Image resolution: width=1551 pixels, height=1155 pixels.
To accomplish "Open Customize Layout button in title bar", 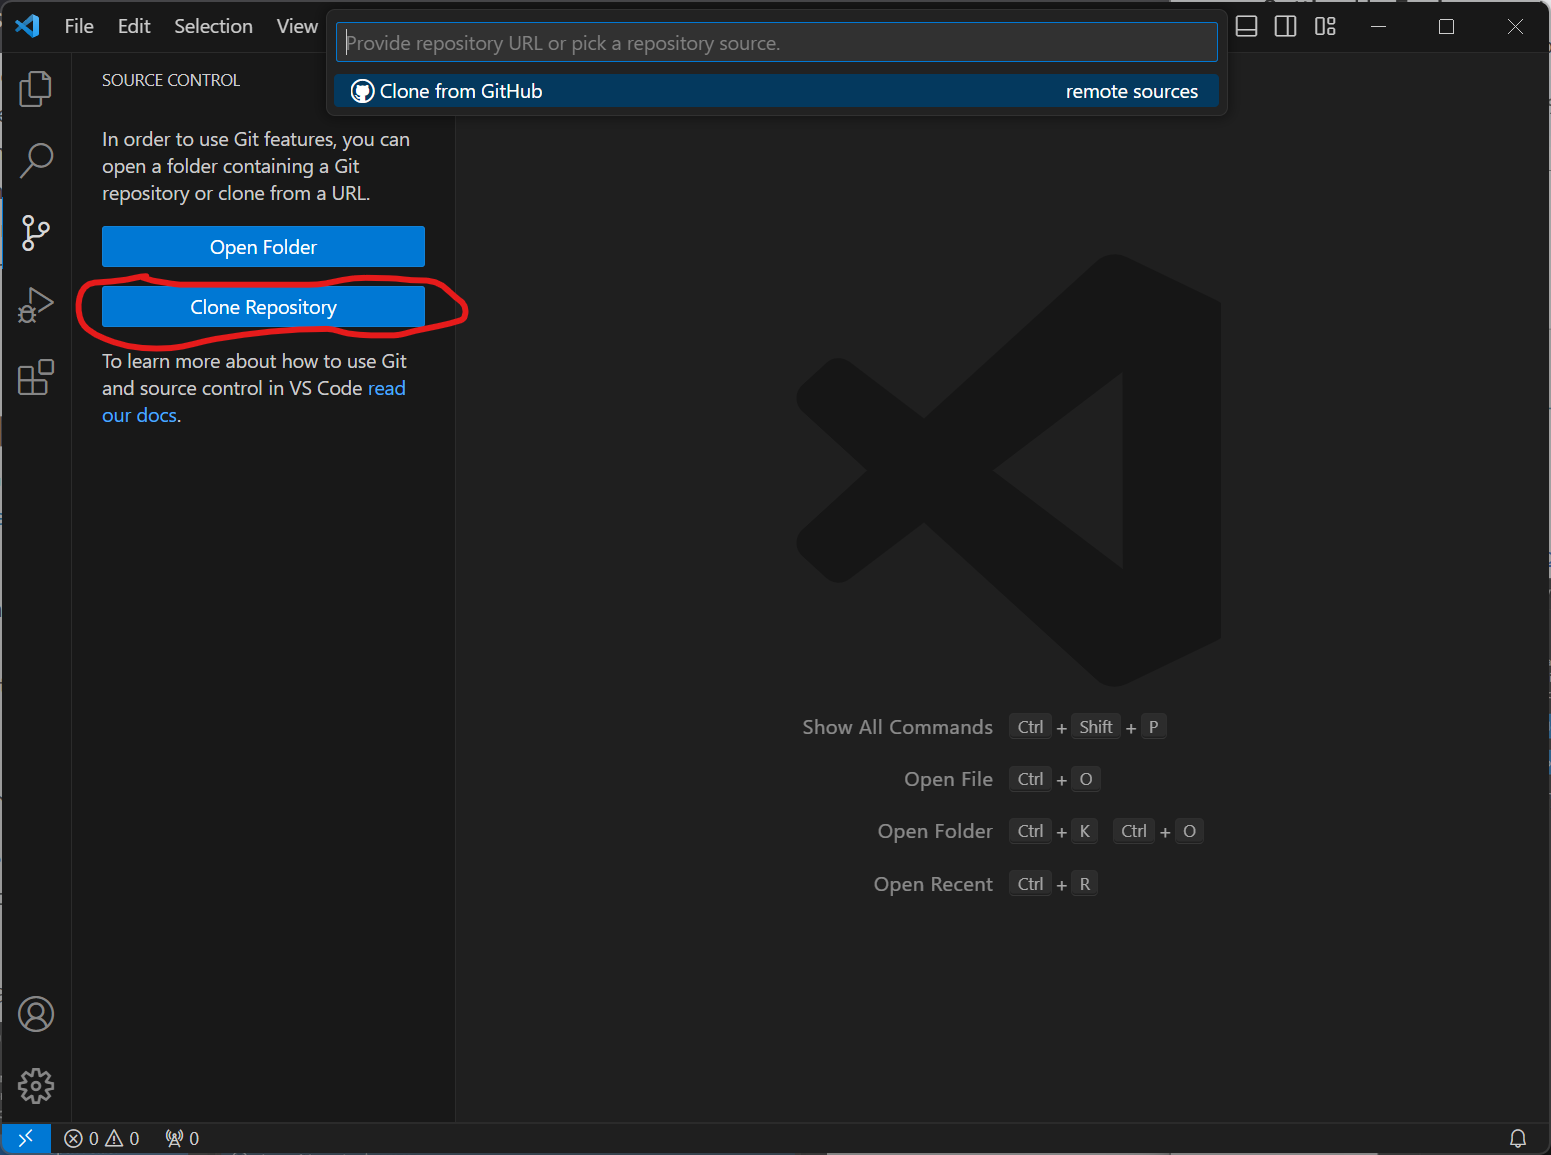I will [x=1325, y=27].
